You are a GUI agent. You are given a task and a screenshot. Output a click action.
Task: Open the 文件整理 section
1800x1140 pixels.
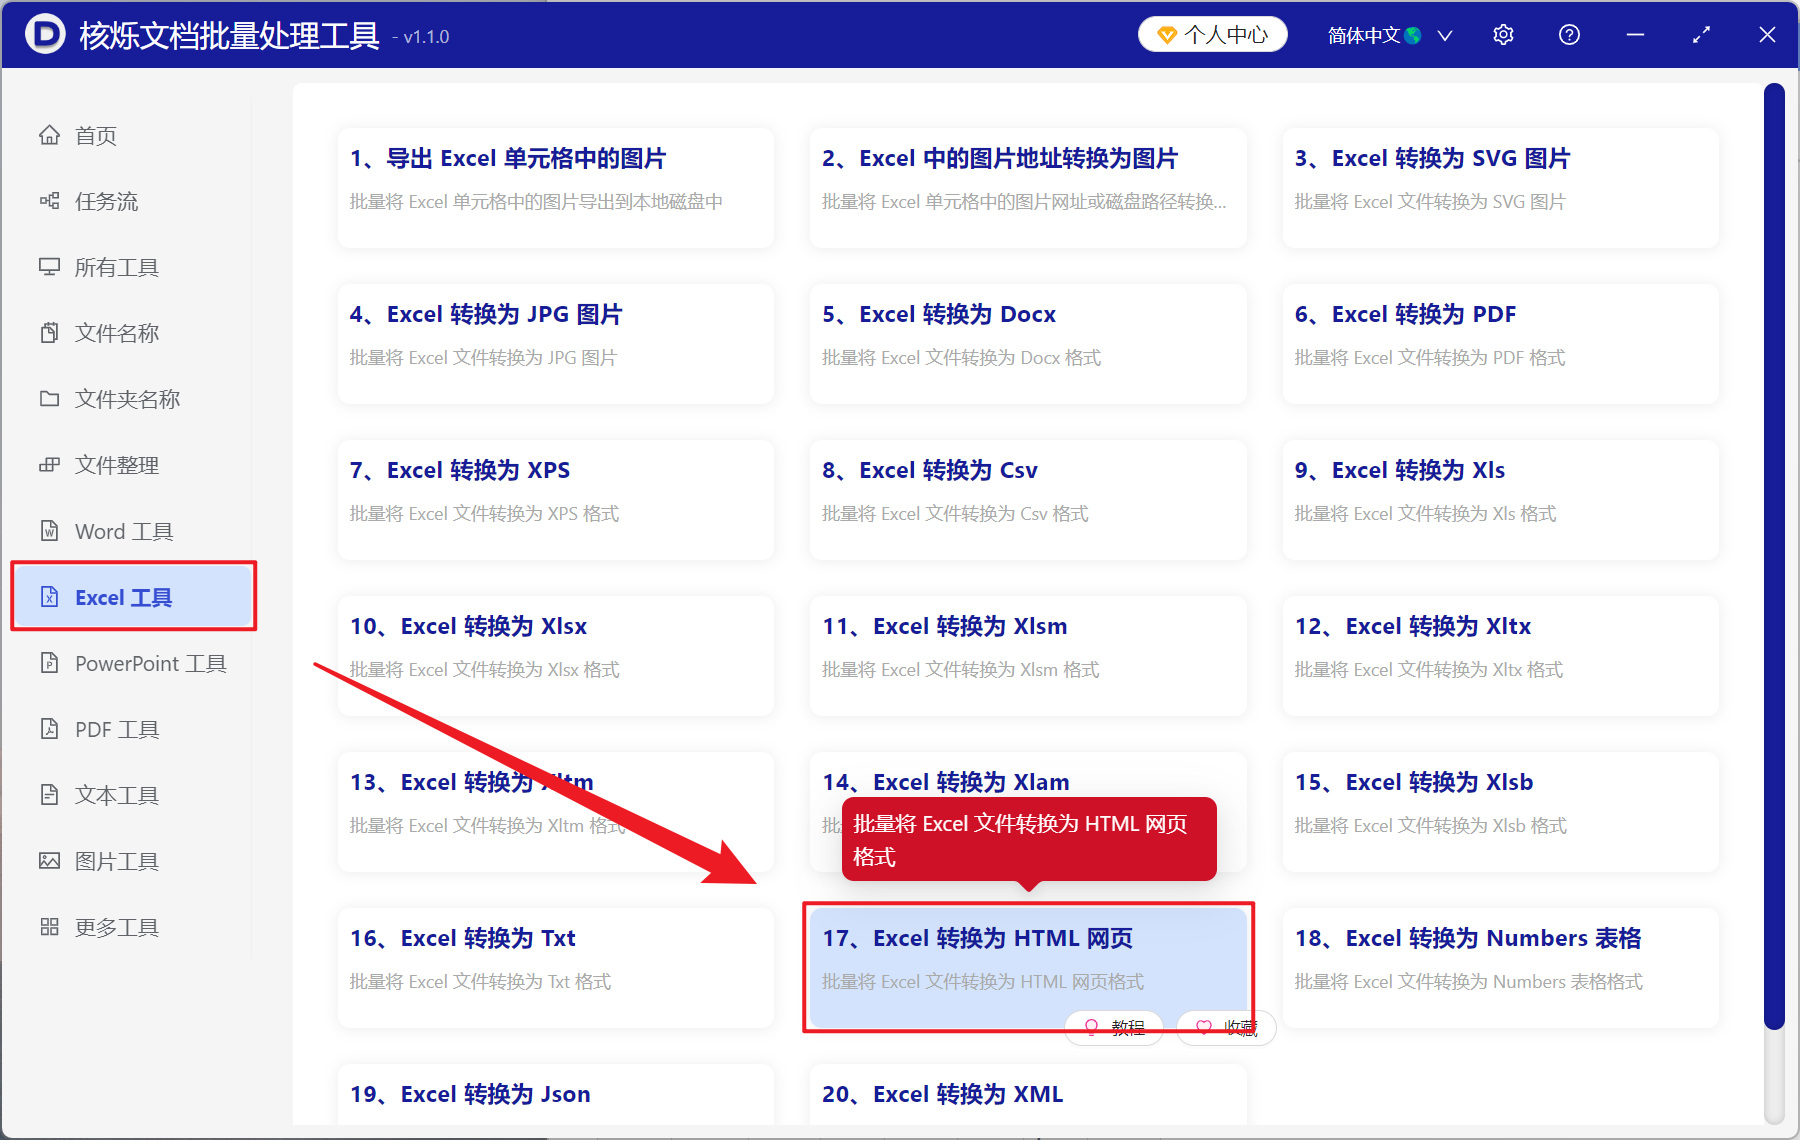pyautogui.click(x=116, y=465)
